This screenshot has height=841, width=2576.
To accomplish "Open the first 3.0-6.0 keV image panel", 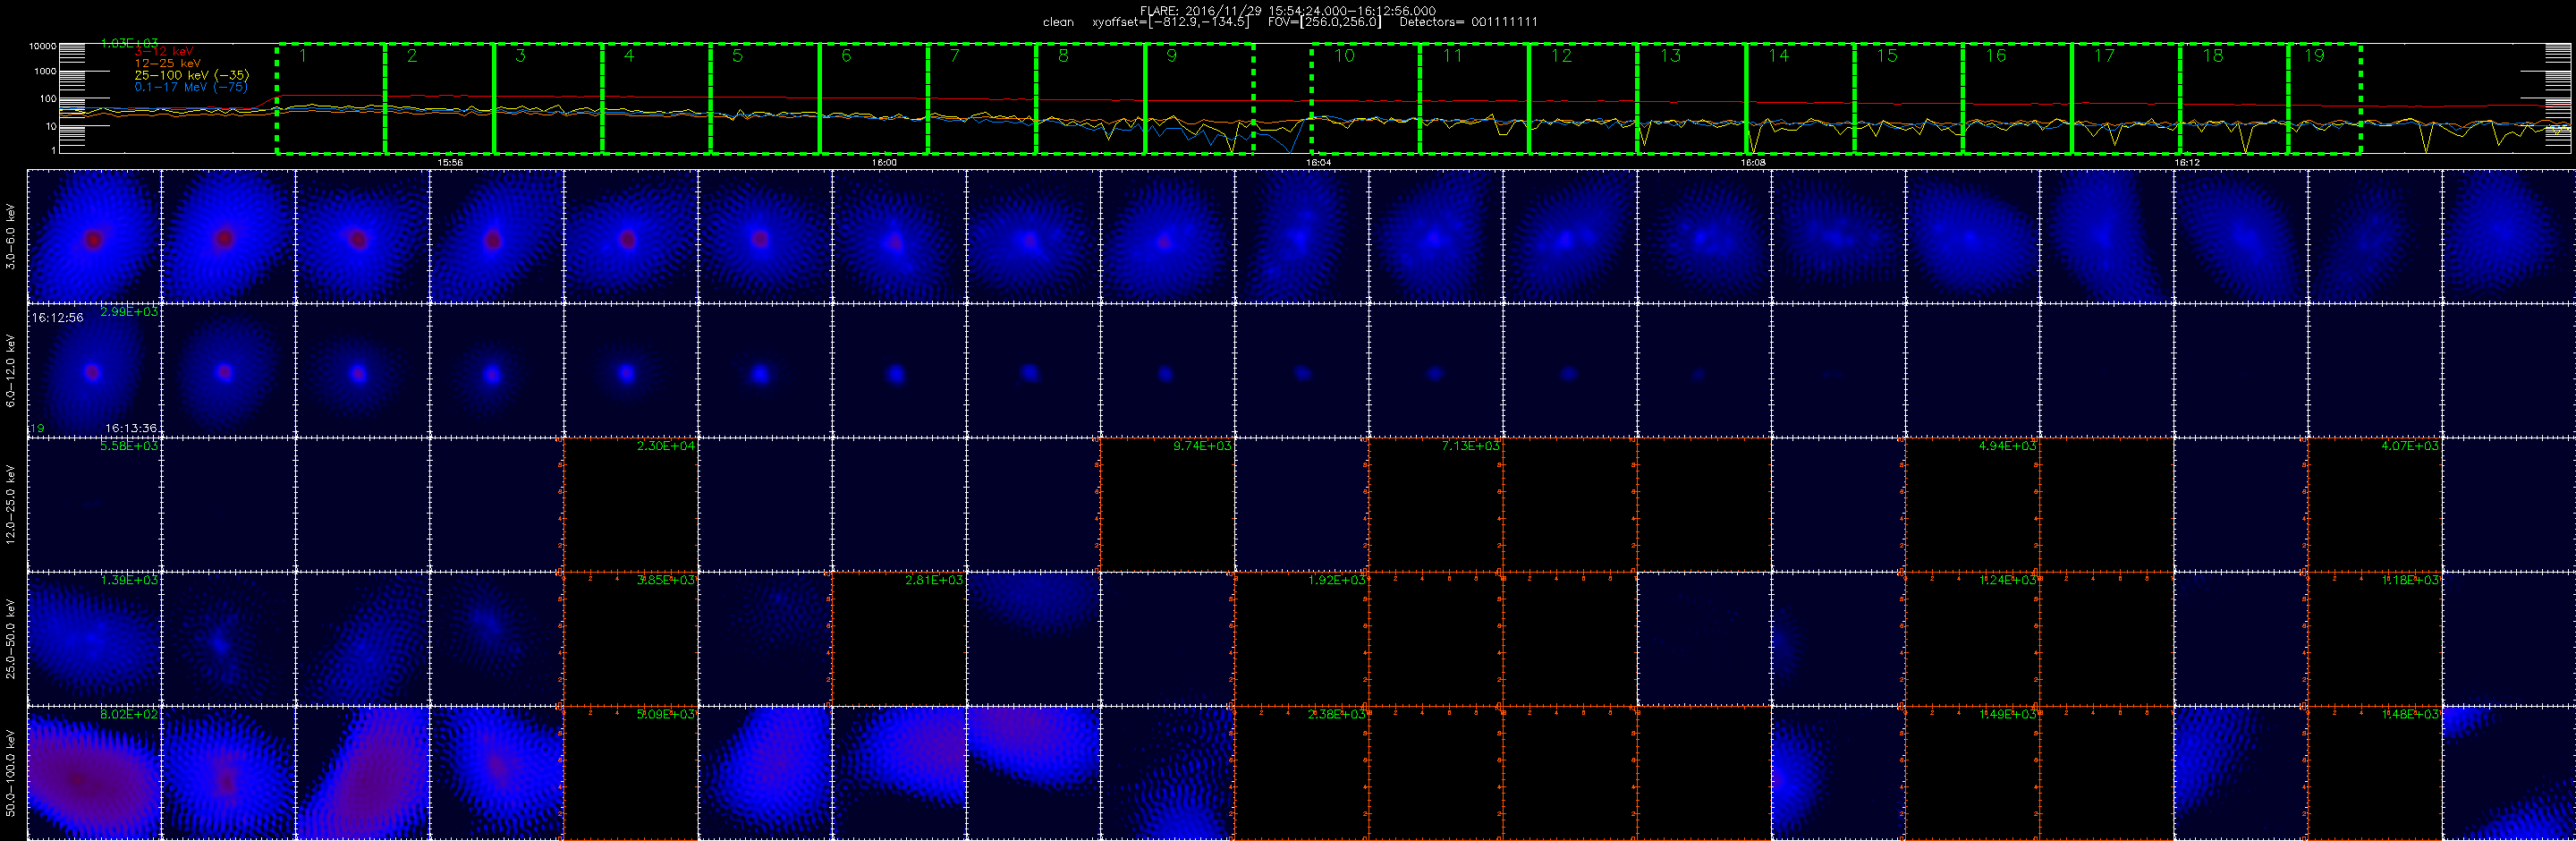I will coord(94,236).
